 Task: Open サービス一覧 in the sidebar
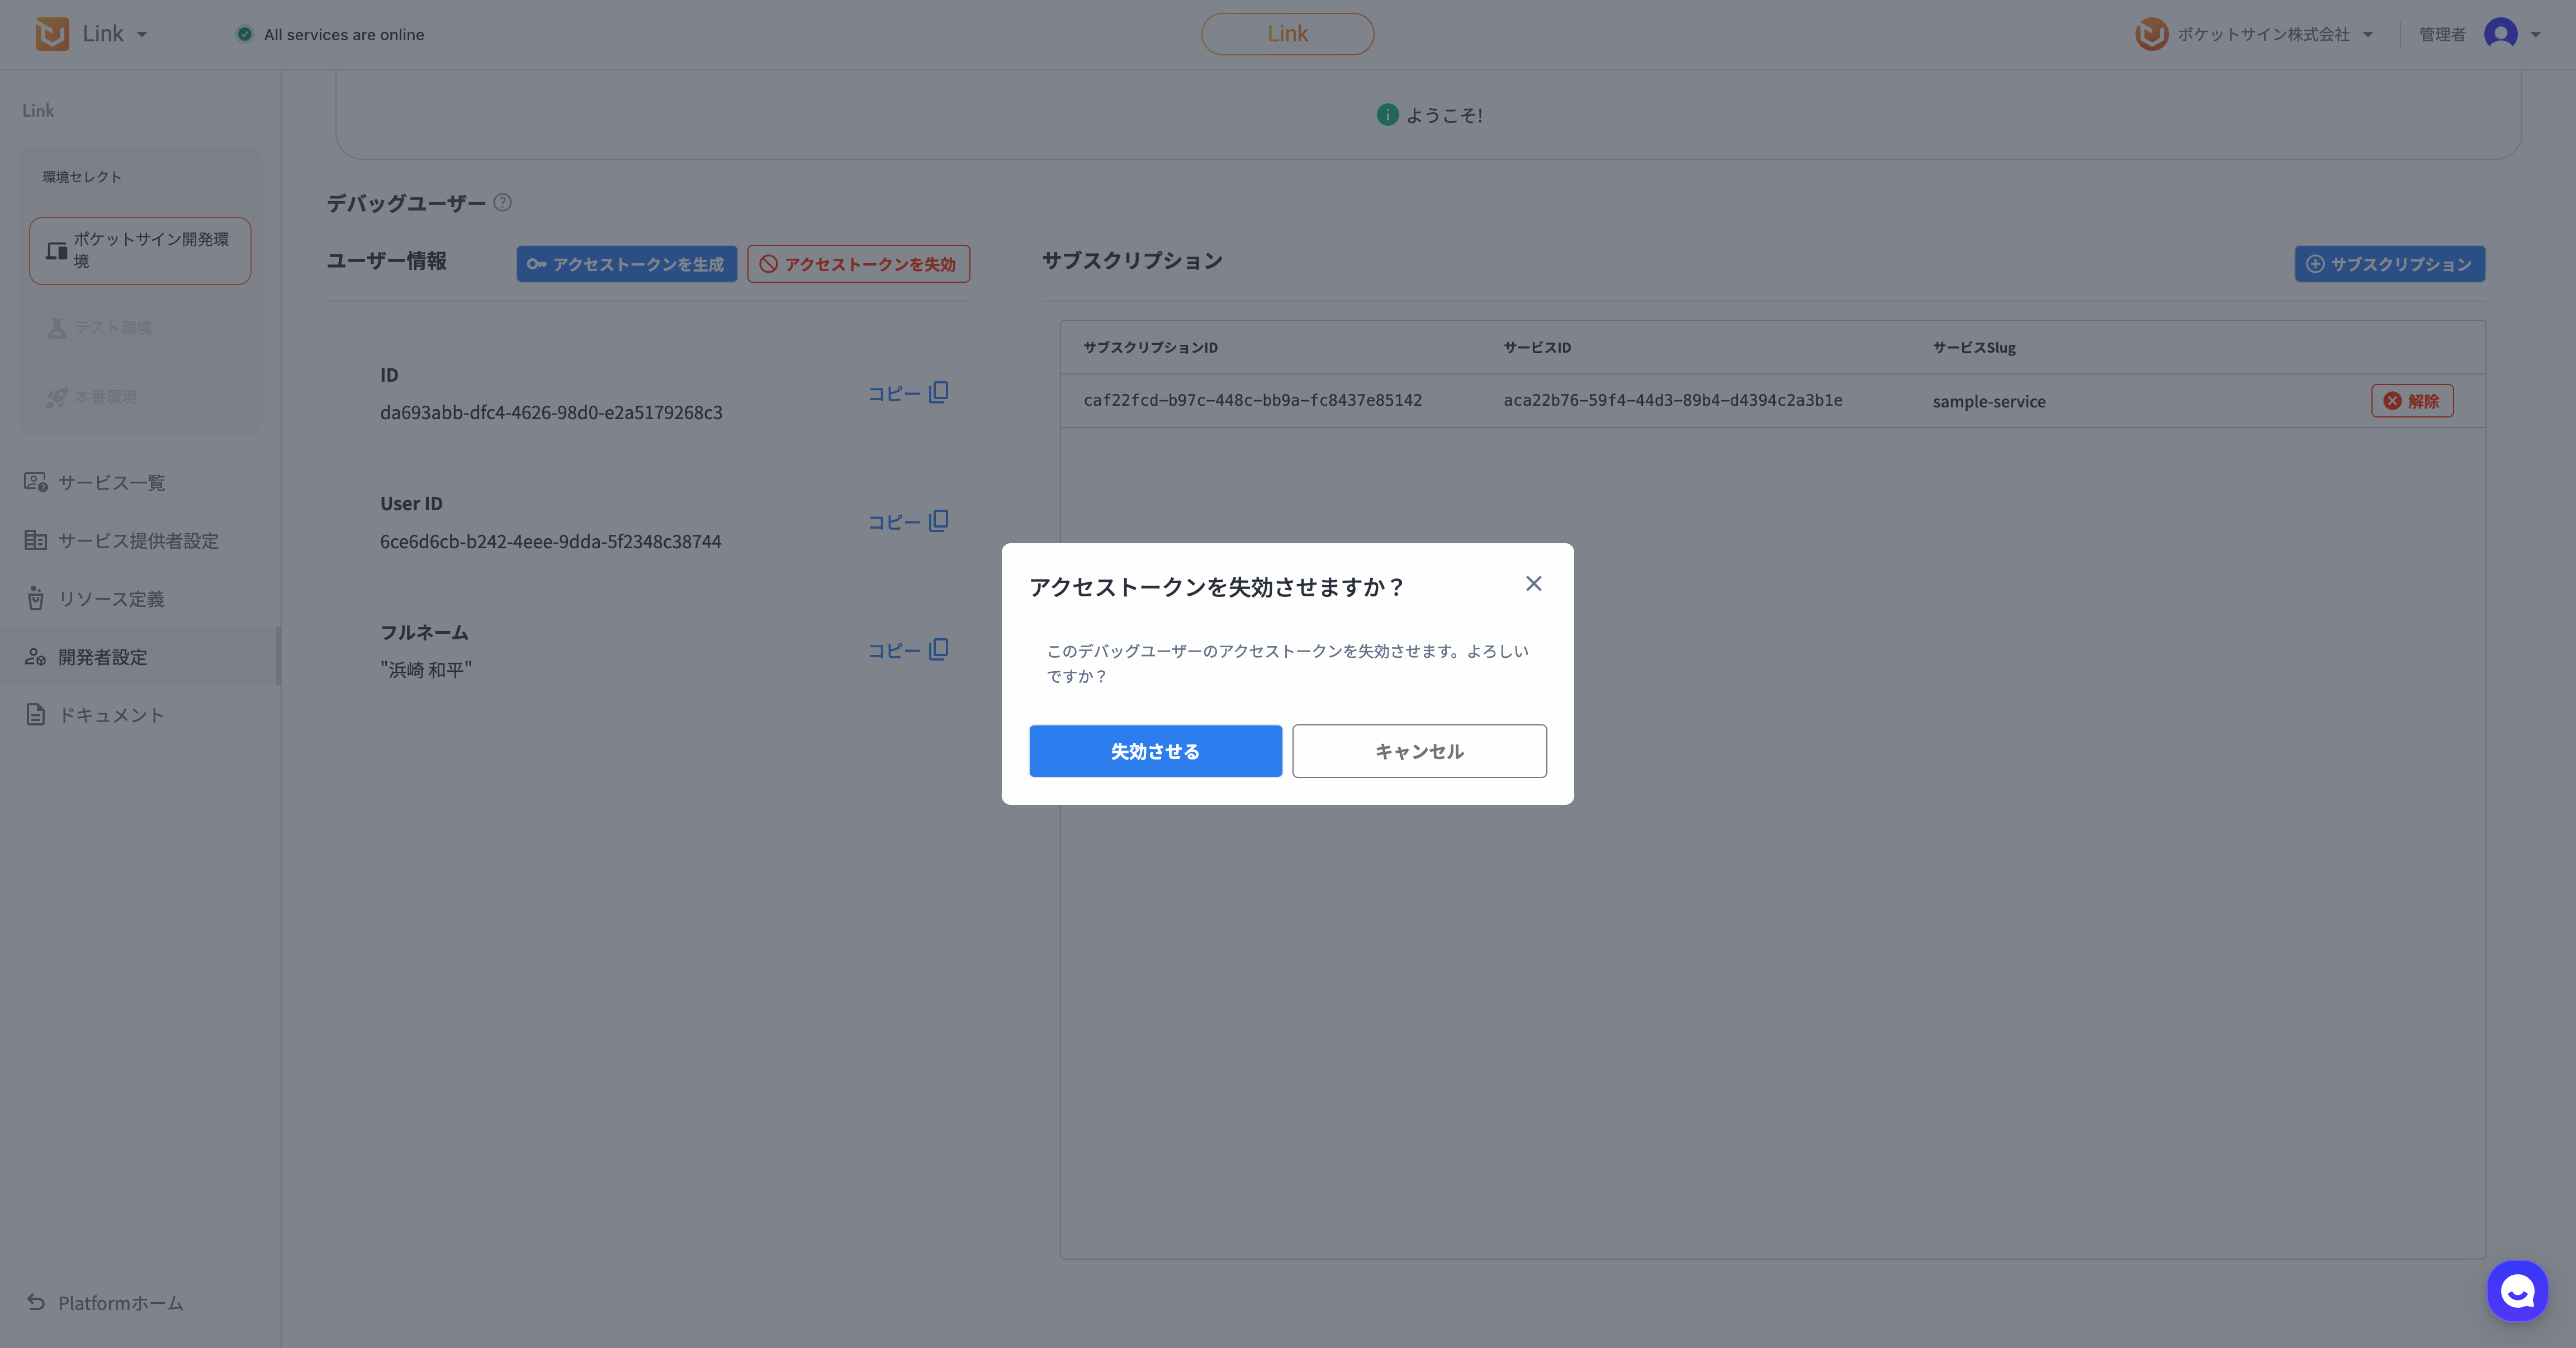pos(111,483)
